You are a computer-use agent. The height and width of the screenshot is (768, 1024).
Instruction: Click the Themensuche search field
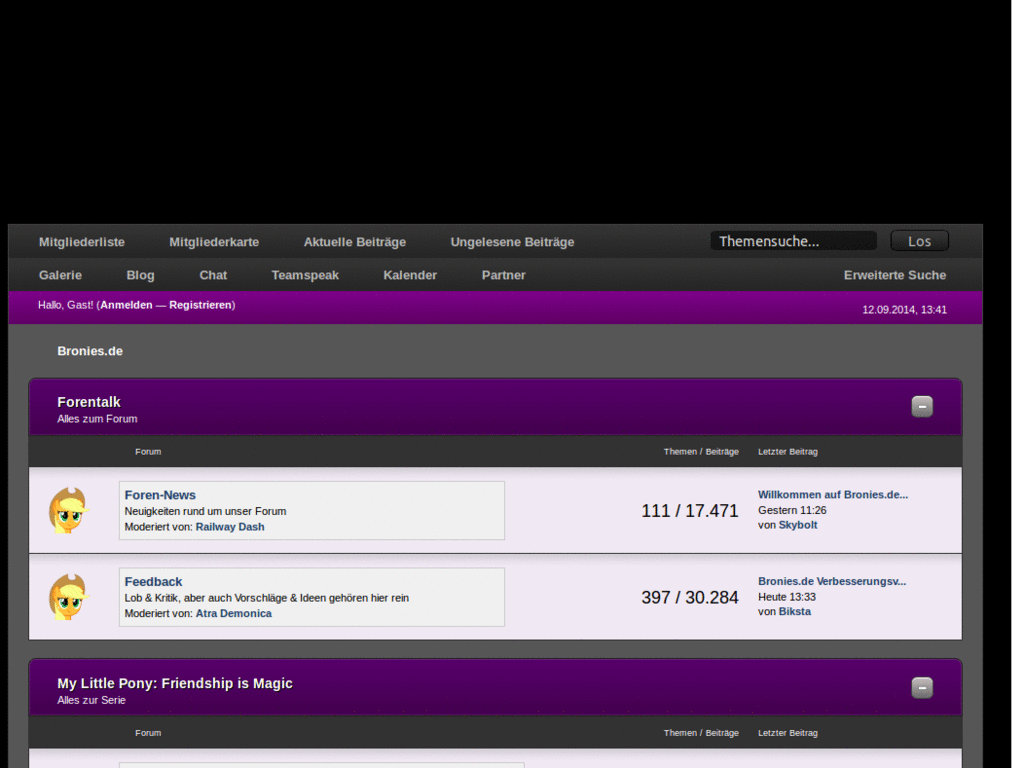(x=792, y=240)
